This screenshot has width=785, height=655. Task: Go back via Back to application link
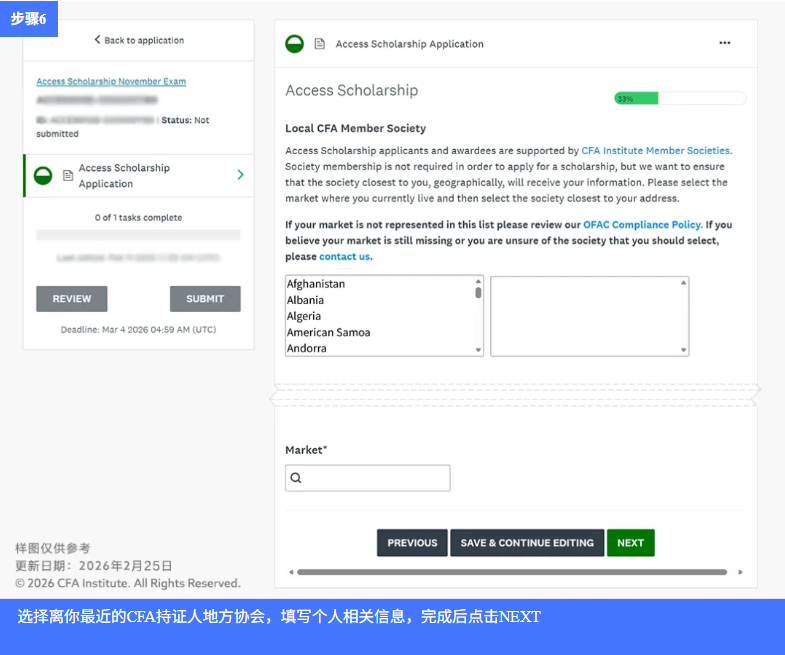pos(139,40)
